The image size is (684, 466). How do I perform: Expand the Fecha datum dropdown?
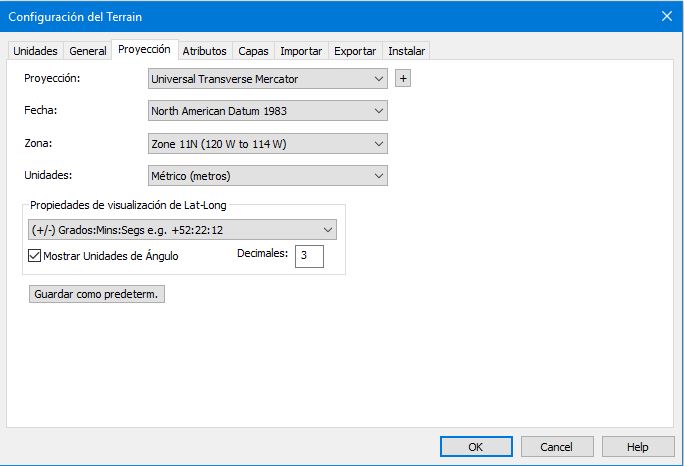[267, 111]
